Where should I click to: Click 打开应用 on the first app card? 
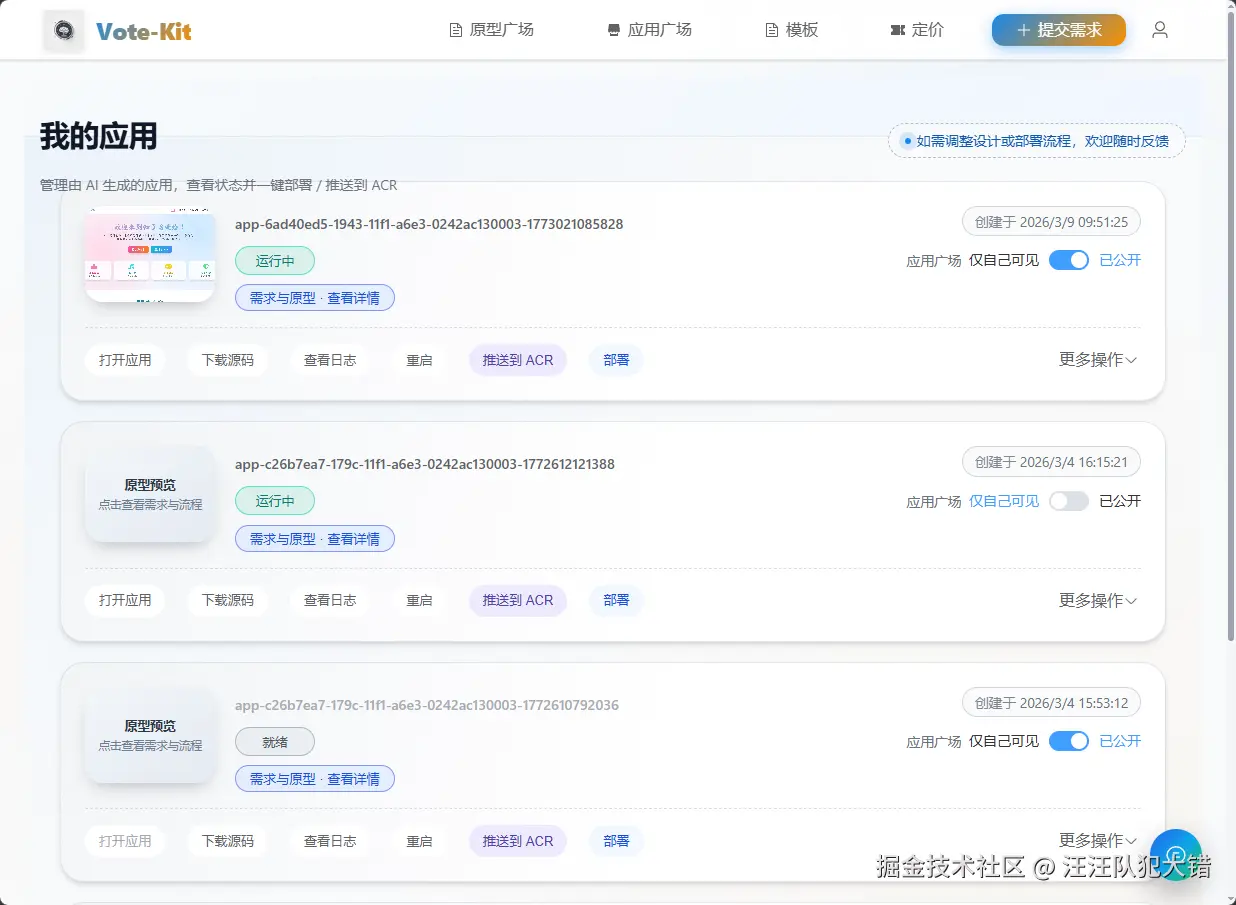coord(125,360)
